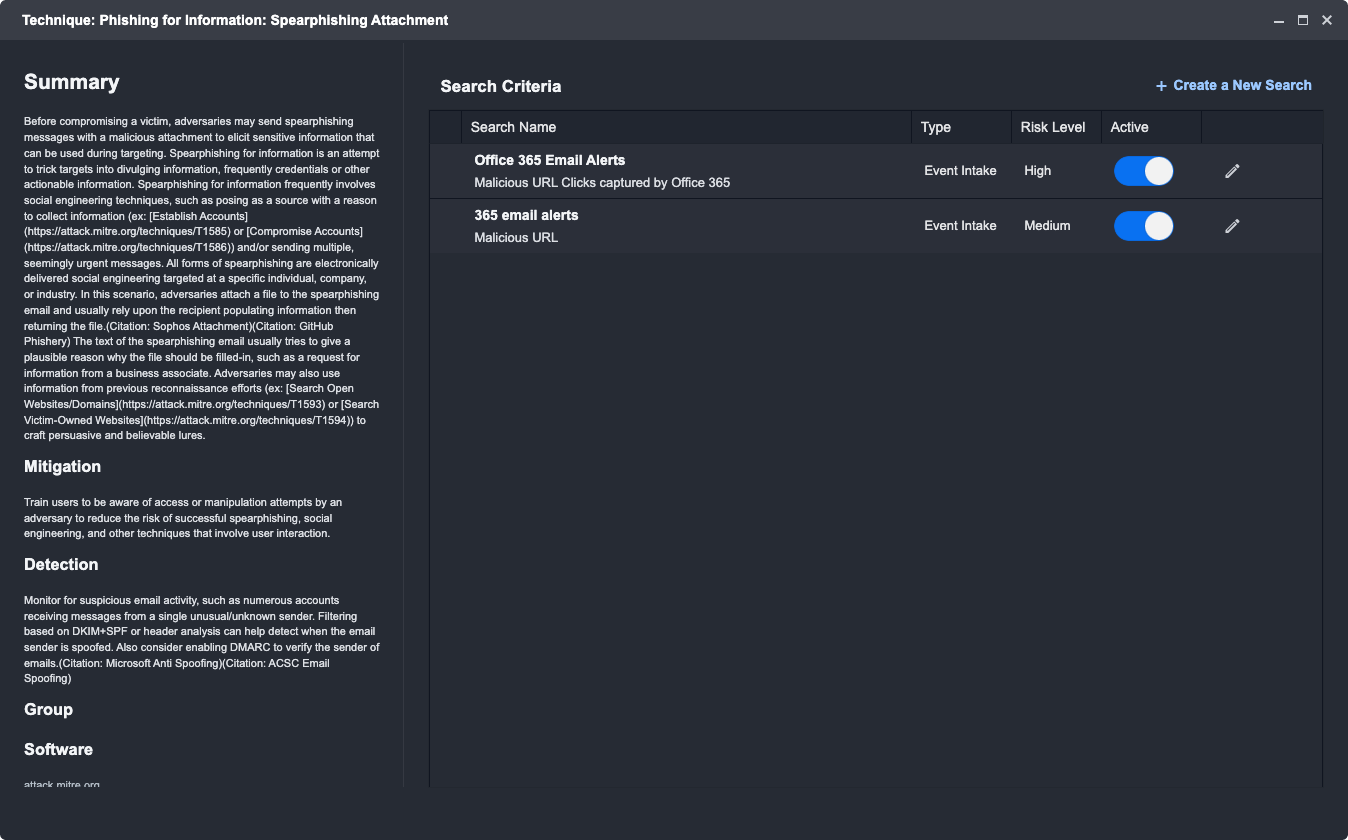
Task: Create a New Search
Action: coord(1233,86)
